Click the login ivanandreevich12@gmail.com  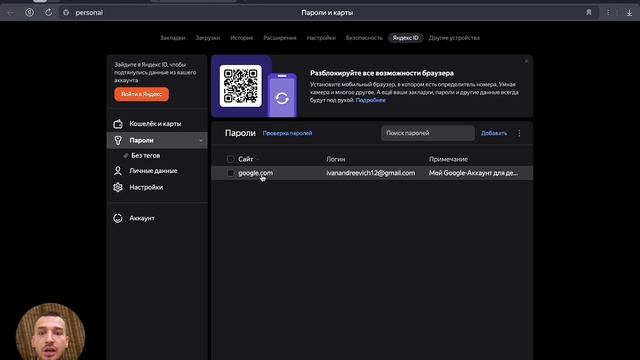pyautogui.click(x=371, y=173)
